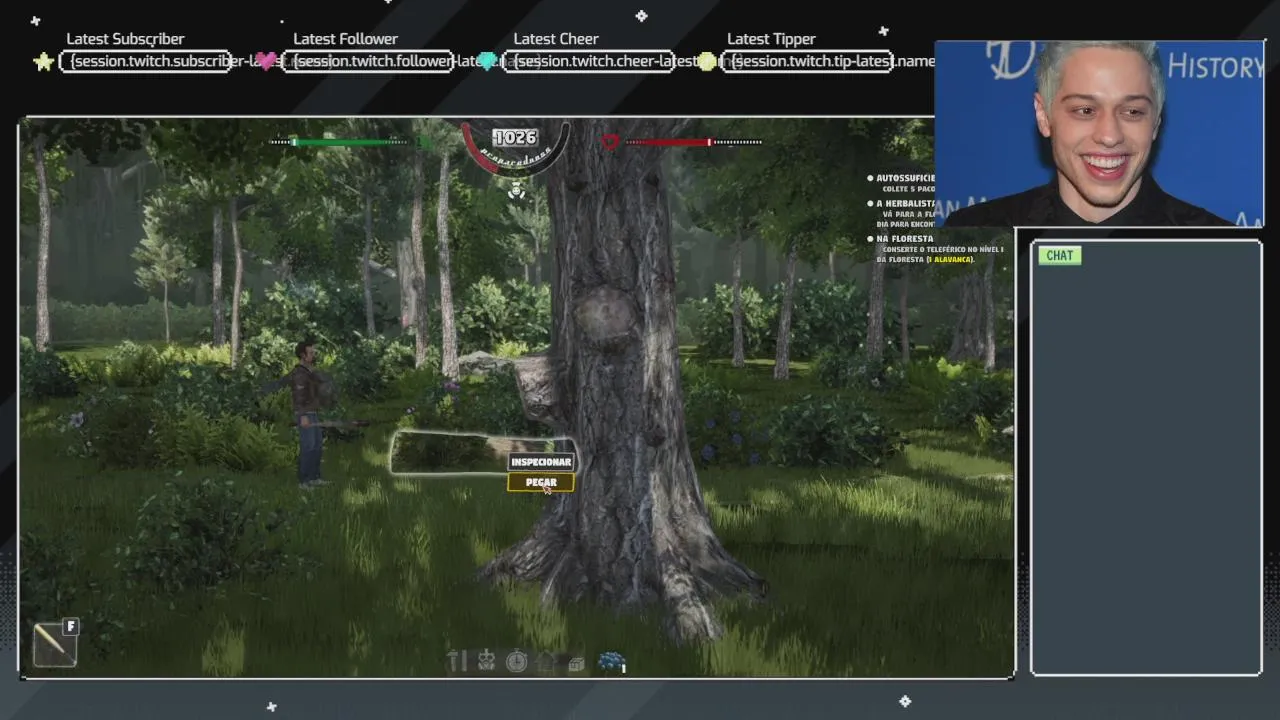Viewport: 1280px width, 720px height.
Task: Click the crate box icon in bottom bar
Action: click(x=576, y=662)
